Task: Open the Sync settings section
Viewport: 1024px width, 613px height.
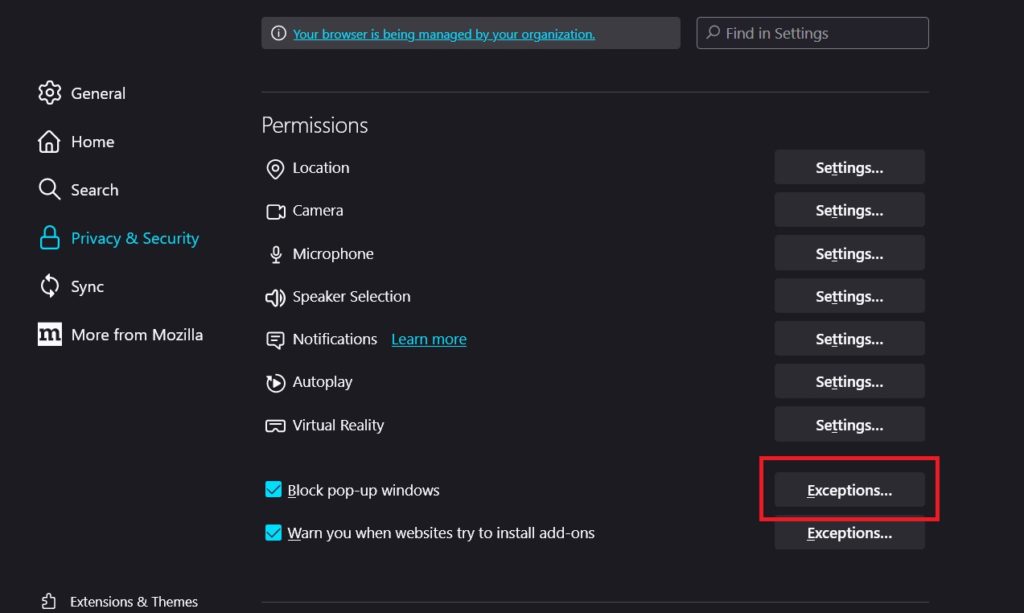Action: click(x=87, y=286)
